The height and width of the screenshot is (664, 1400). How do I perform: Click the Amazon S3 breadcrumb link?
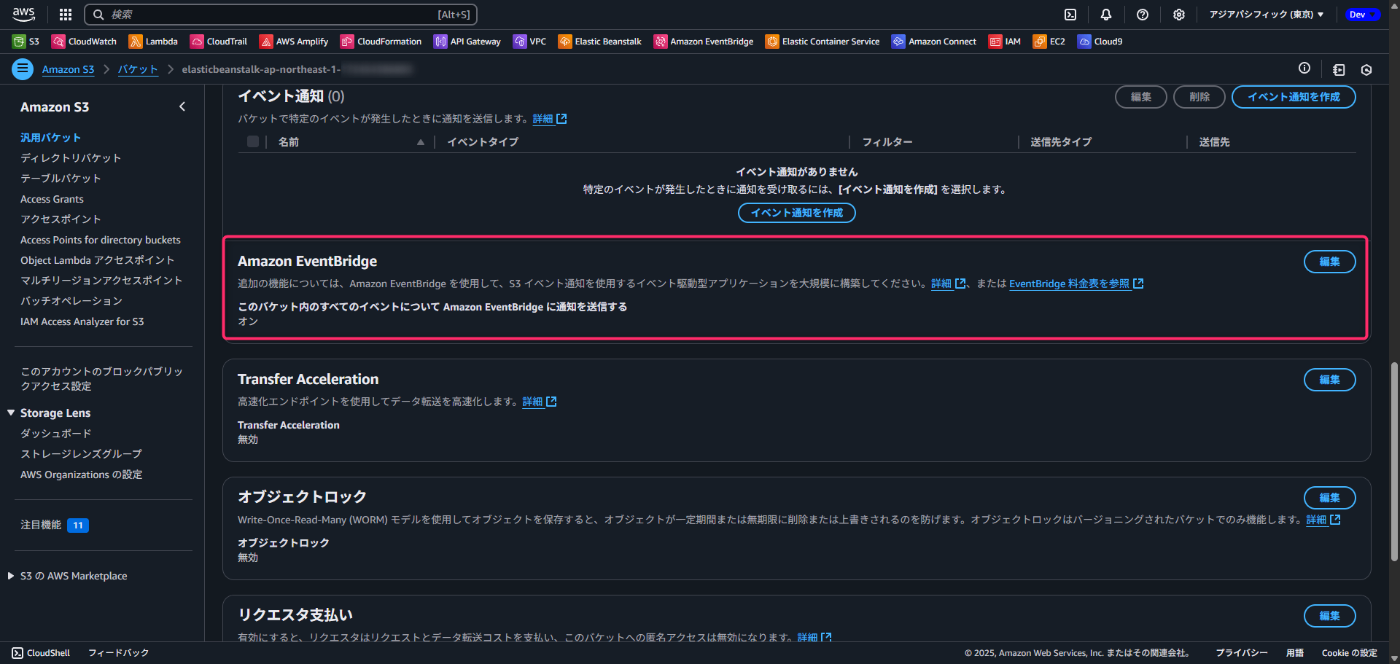(68, 70)
